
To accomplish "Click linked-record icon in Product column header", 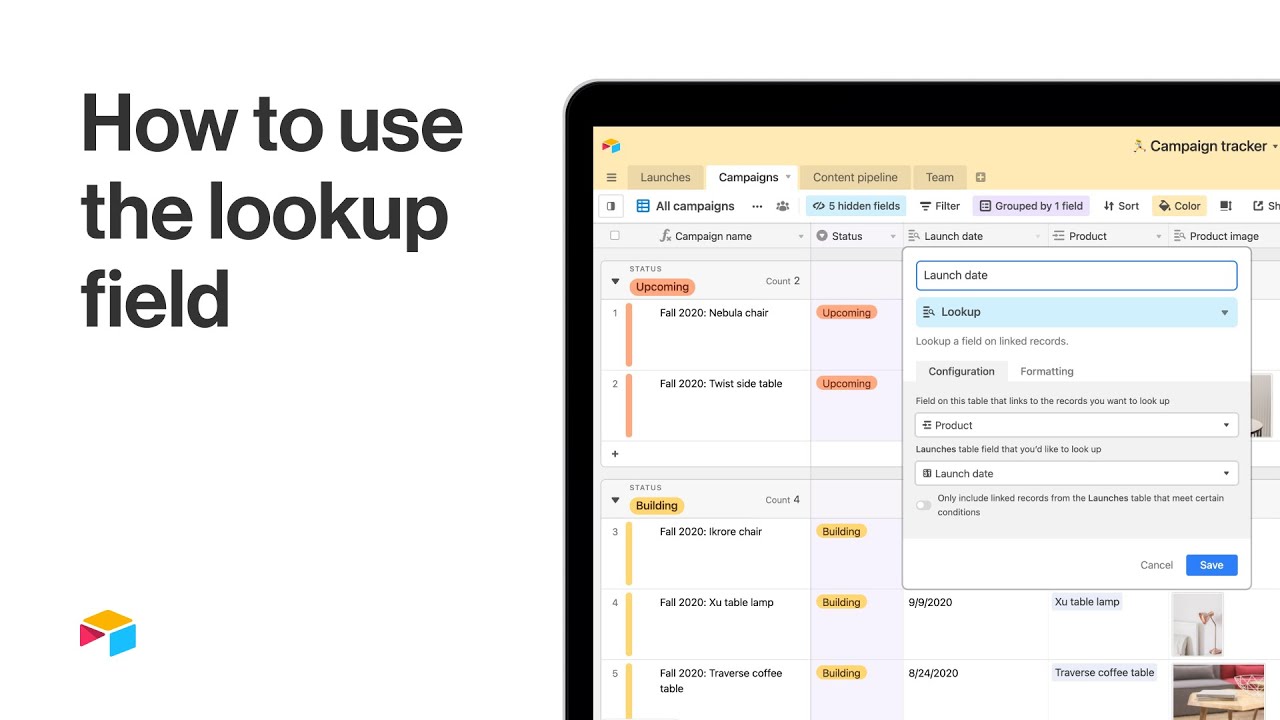I will 1060,236.
